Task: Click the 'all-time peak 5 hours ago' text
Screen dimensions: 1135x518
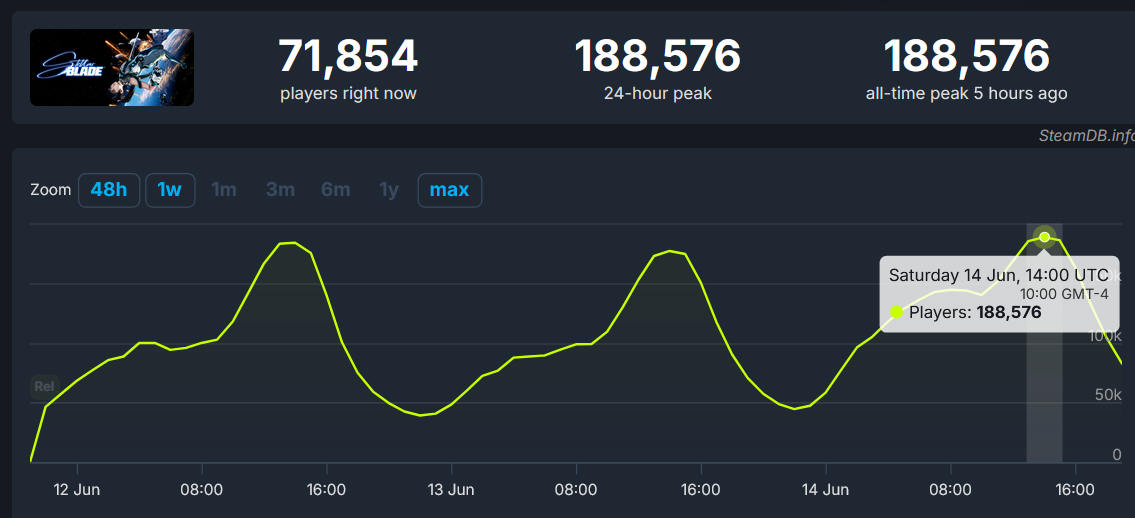Action: [x=966, y=94]
